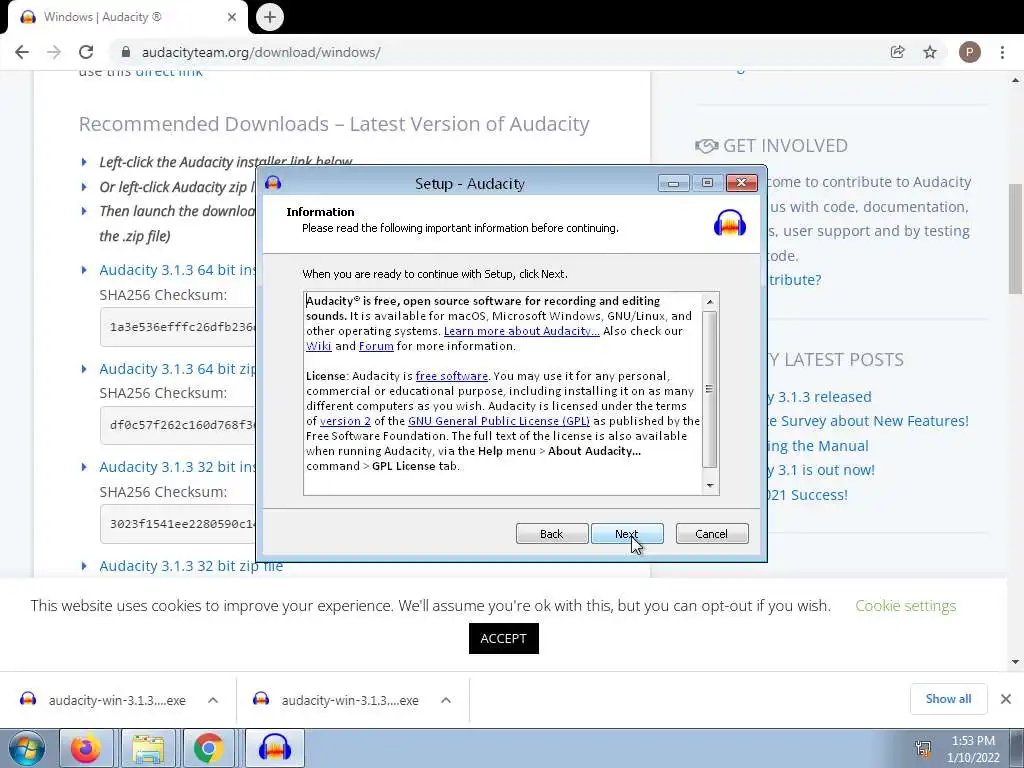Go forward in Chrome browser
The image size is (1024, 768).
coord(54,52)
